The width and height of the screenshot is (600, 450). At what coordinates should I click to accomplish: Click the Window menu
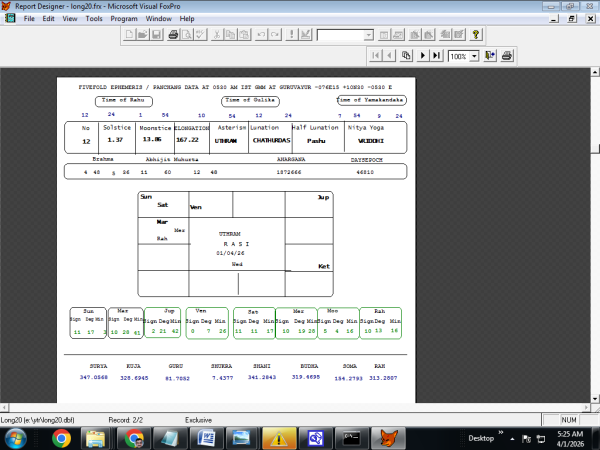(160, 18)
